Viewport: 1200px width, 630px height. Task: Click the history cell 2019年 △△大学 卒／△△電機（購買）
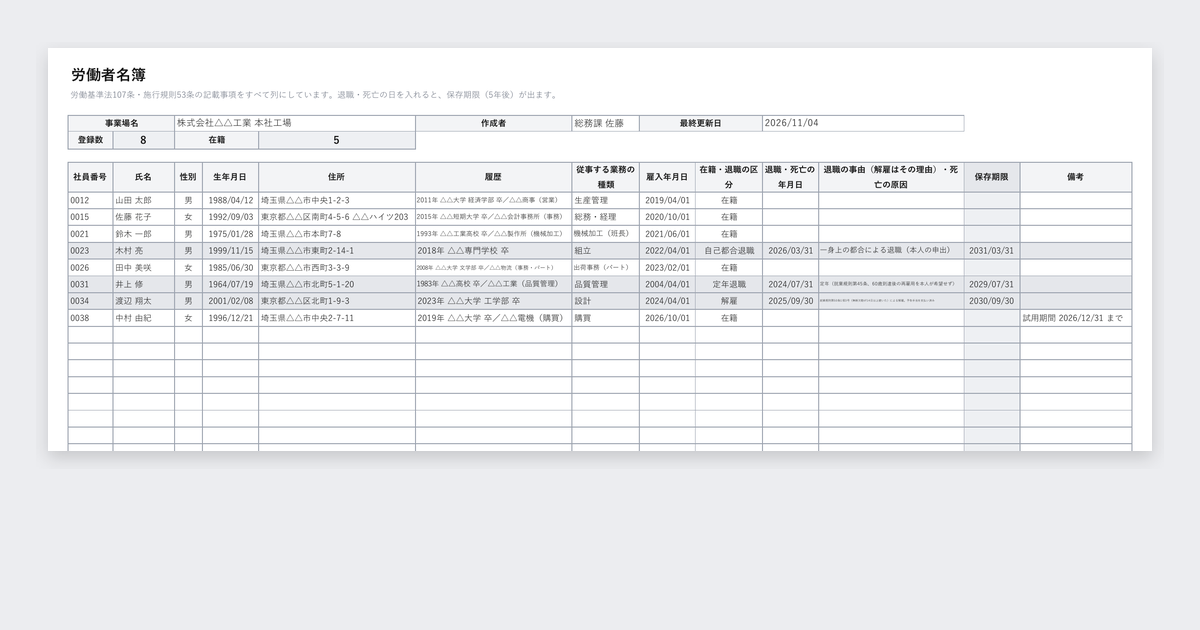coord(493,318)
